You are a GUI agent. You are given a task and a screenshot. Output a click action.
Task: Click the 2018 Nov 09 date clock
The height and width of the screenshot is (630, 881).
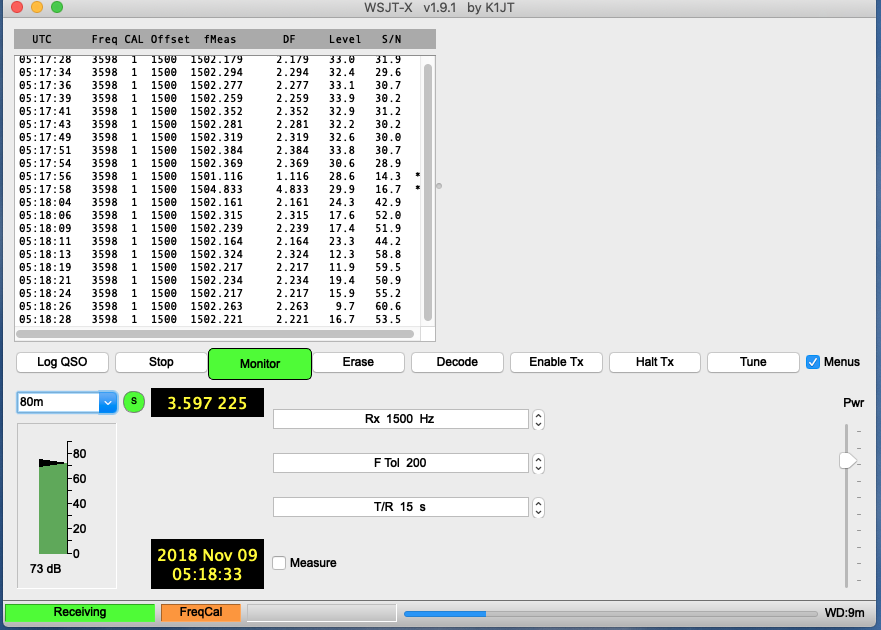(x=207, y=564)
